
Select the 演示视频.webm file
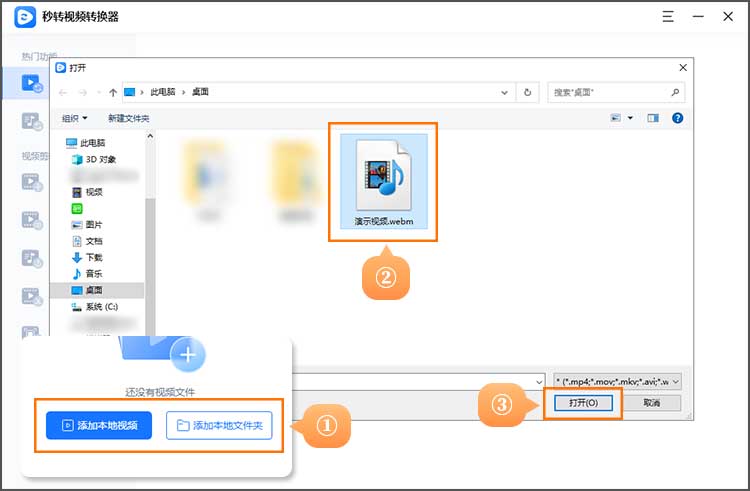pos(384,182)
